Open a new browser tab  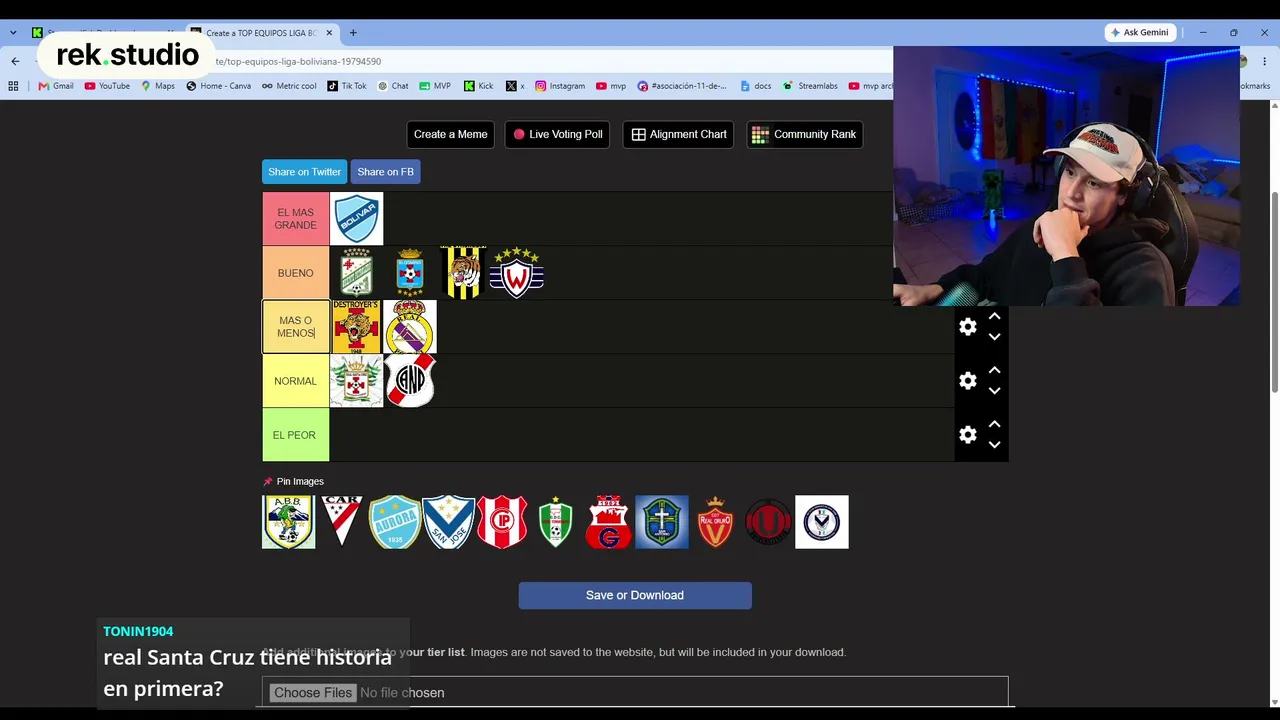[353, 33]
